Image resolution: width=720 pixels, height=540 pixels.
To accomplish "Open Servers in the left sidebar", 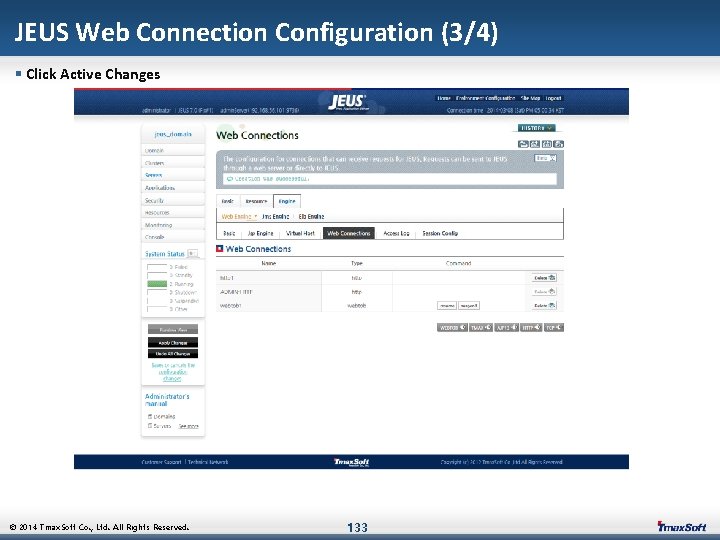I will click(173, 175).
